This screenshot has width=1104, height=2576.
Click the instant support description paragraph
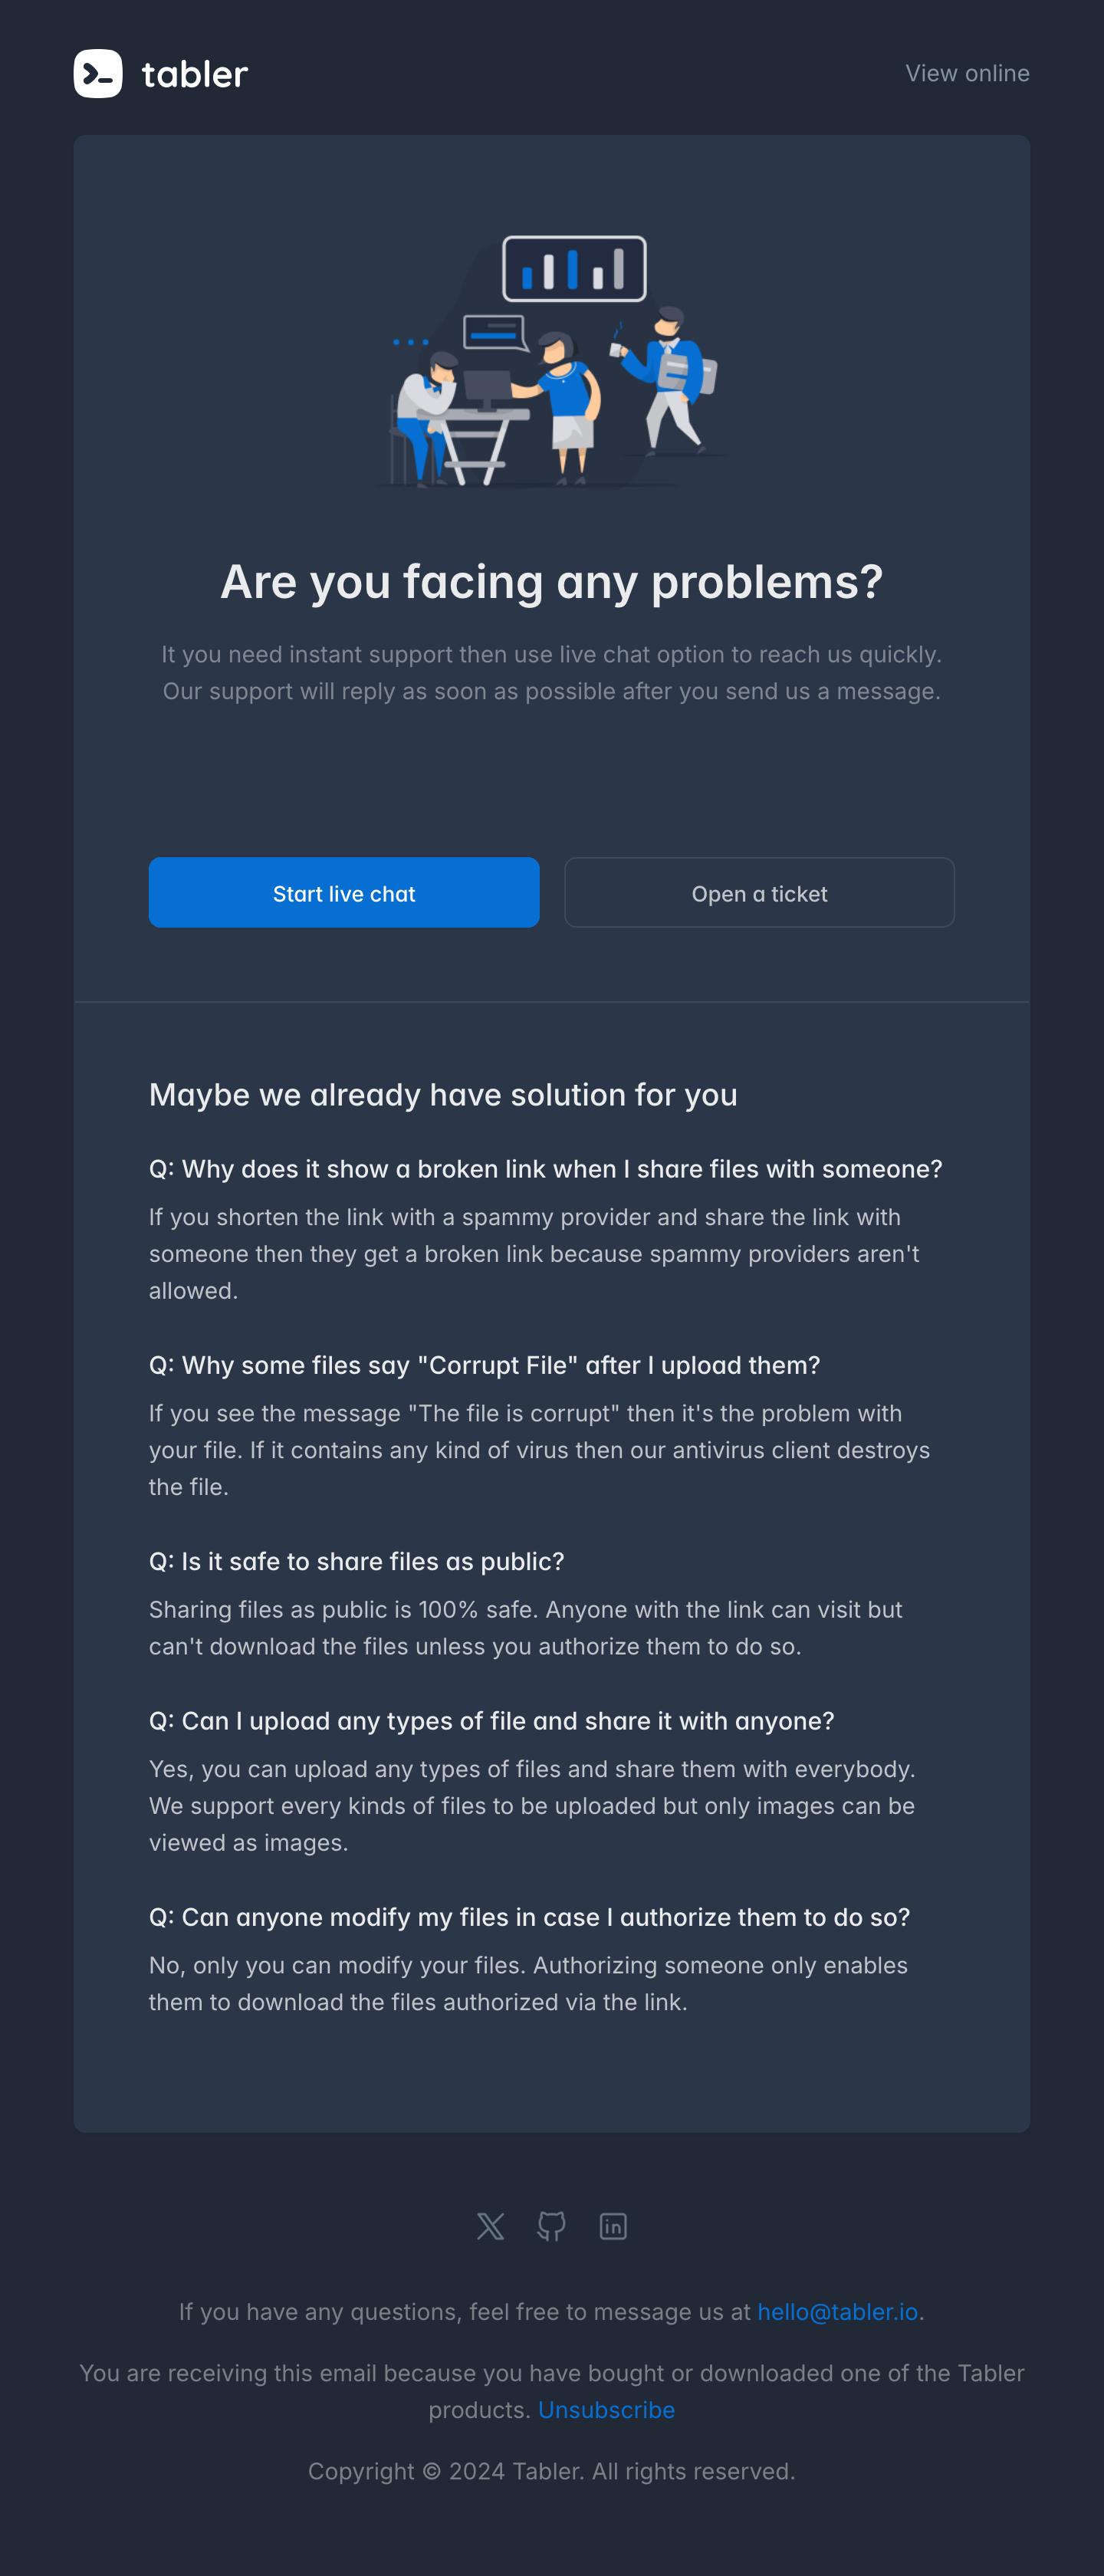552,673
